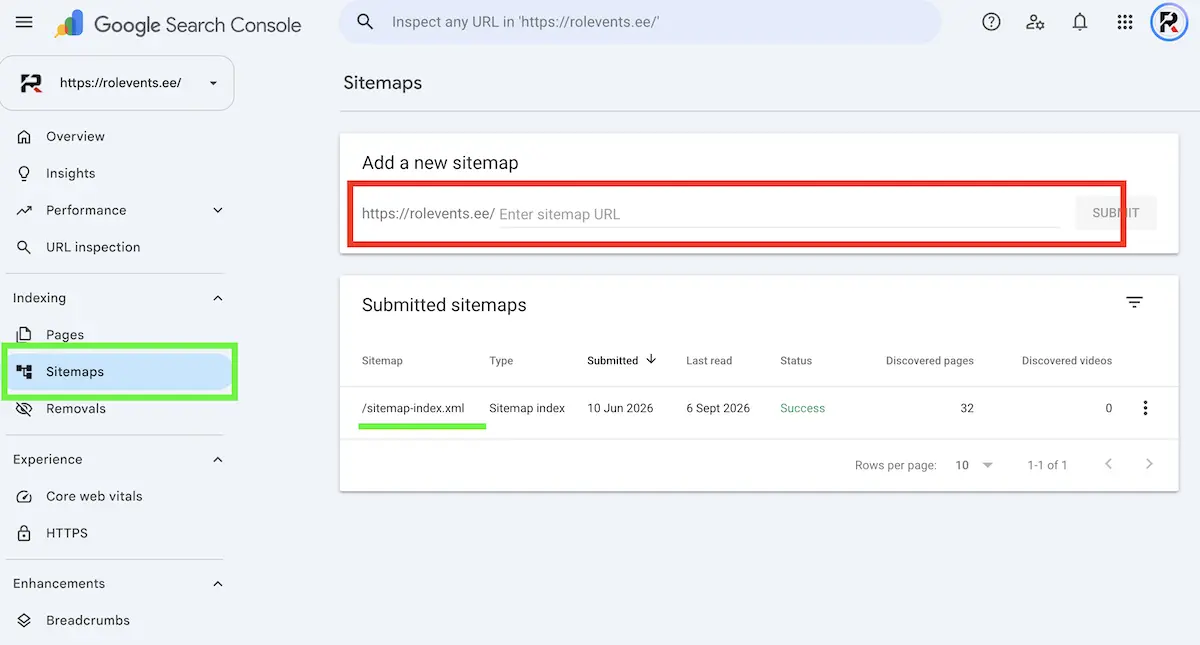
Task: Collapse the Experience section
Action: click(218, 459)
